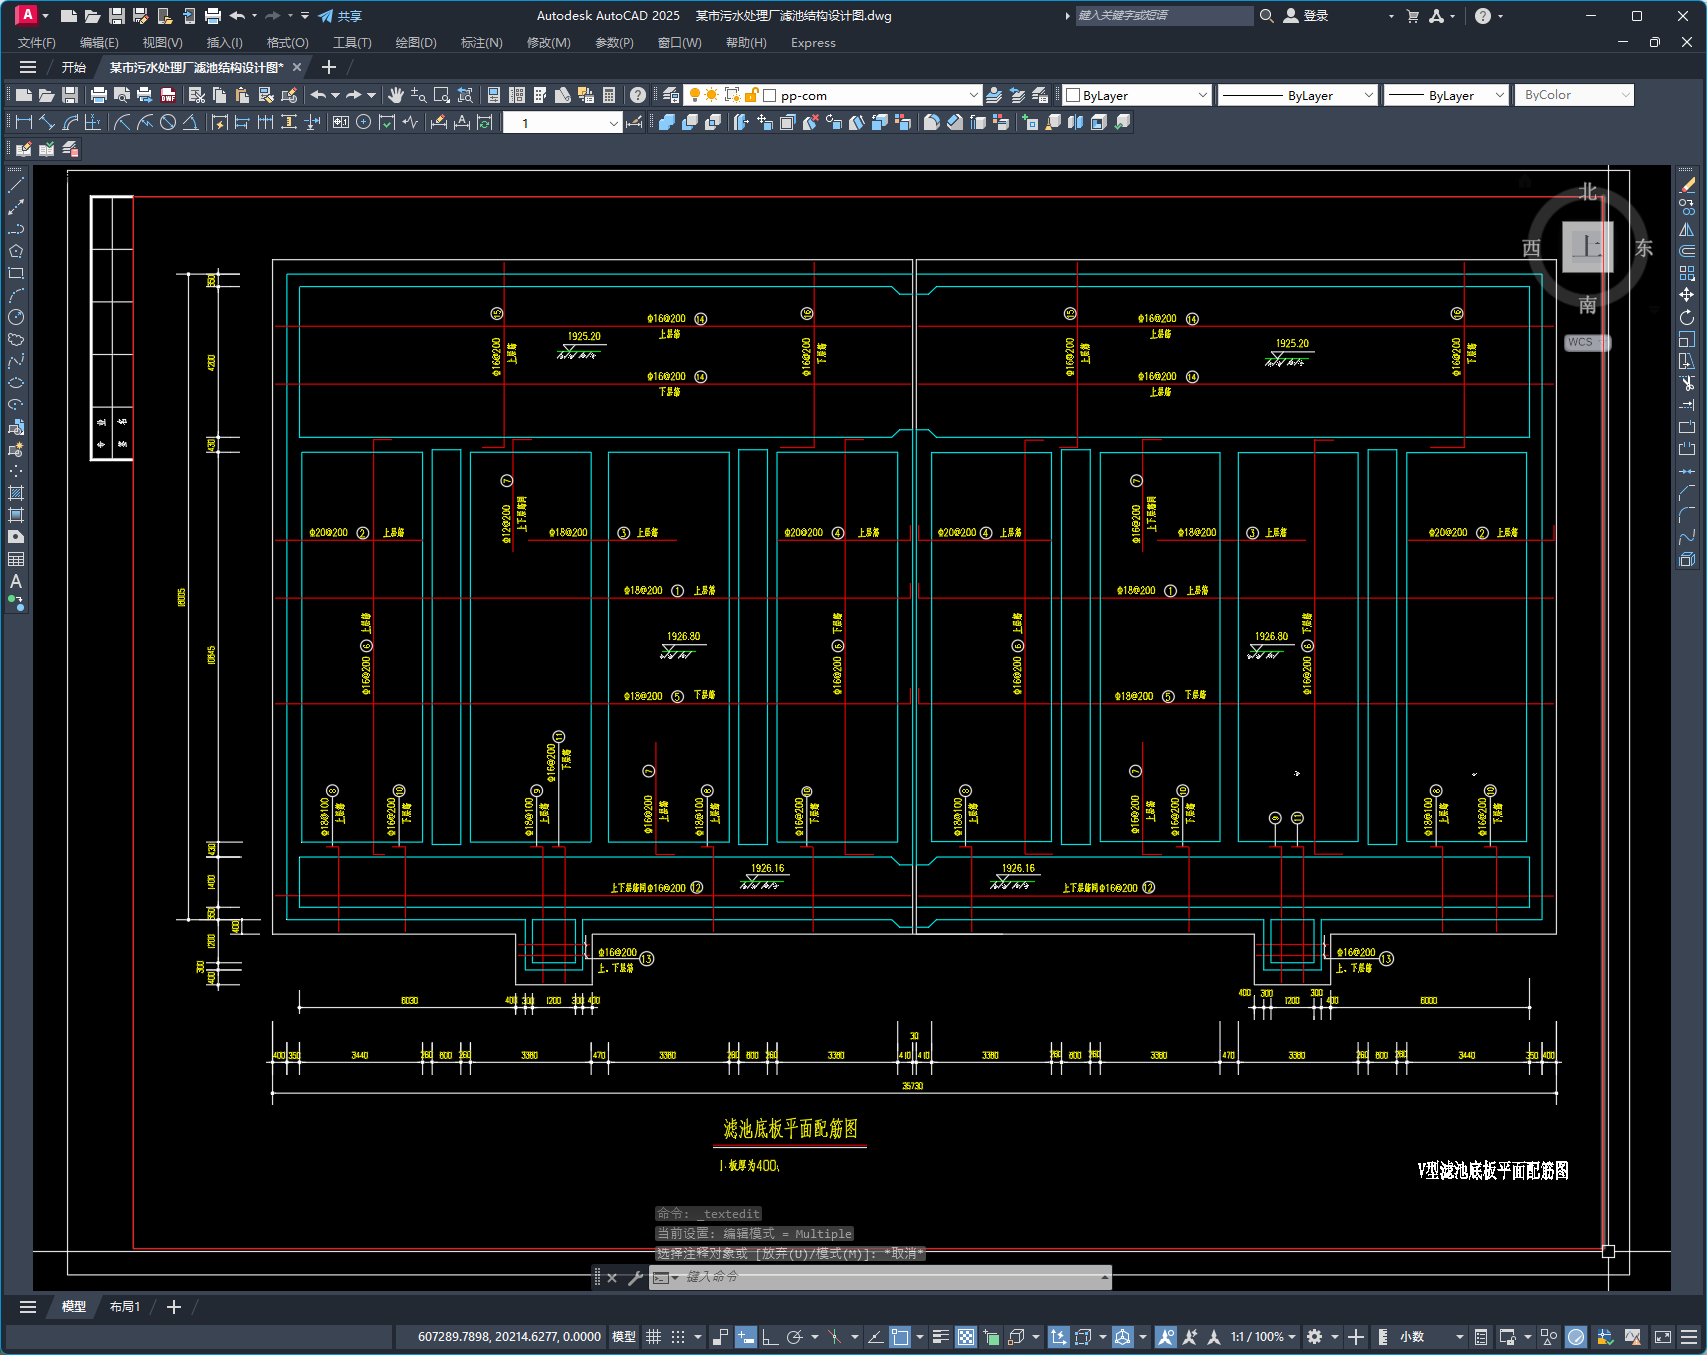Close the 滤池结构设计图 drawing tab

tap(297, 67)
